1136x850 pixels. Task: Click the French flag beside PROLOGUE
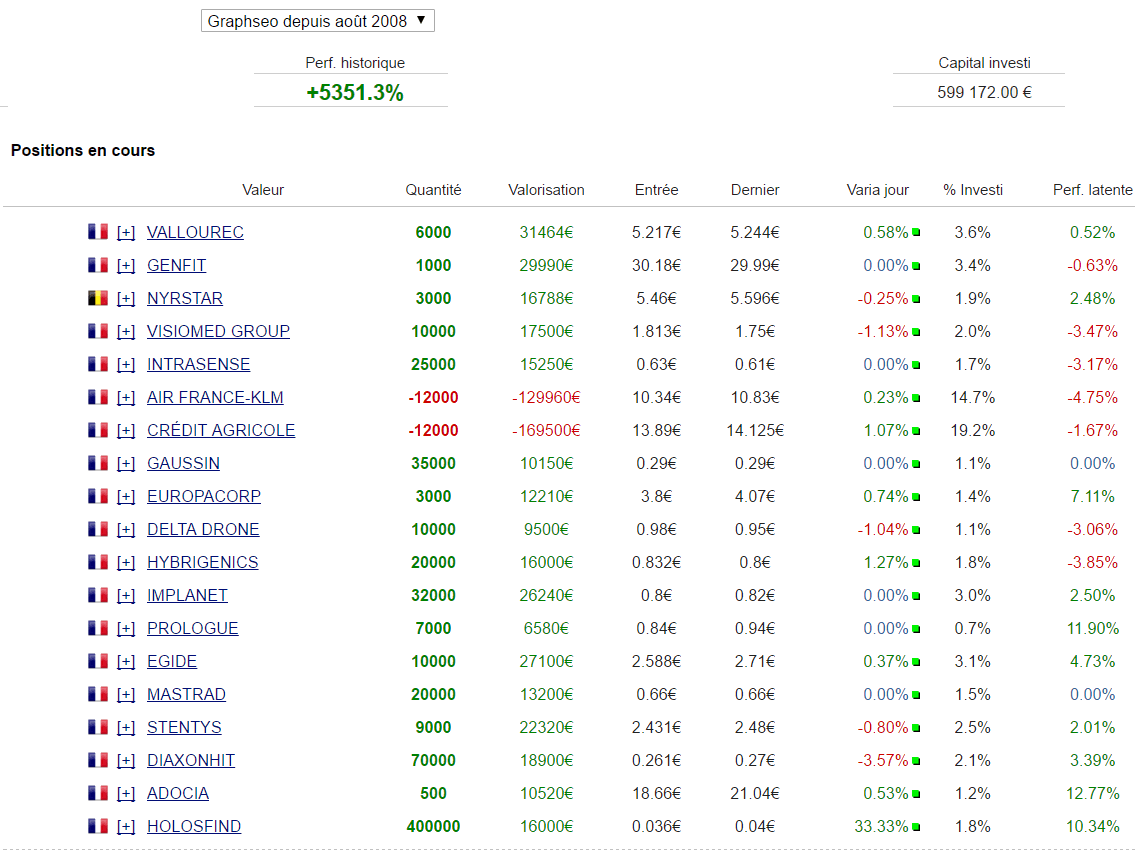coord(98,628)
